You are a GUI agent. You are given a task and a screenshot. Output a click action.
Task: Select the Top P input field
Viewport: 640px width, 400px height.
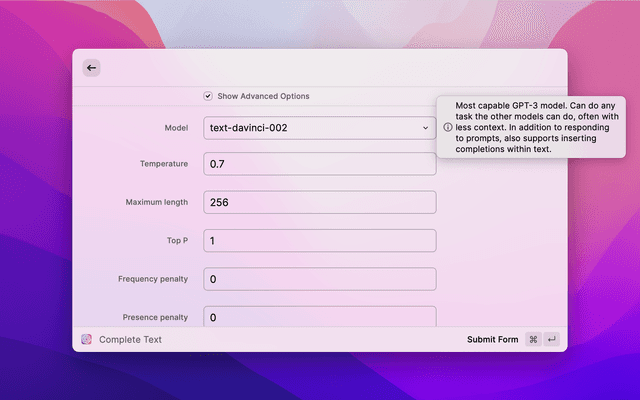319,241
